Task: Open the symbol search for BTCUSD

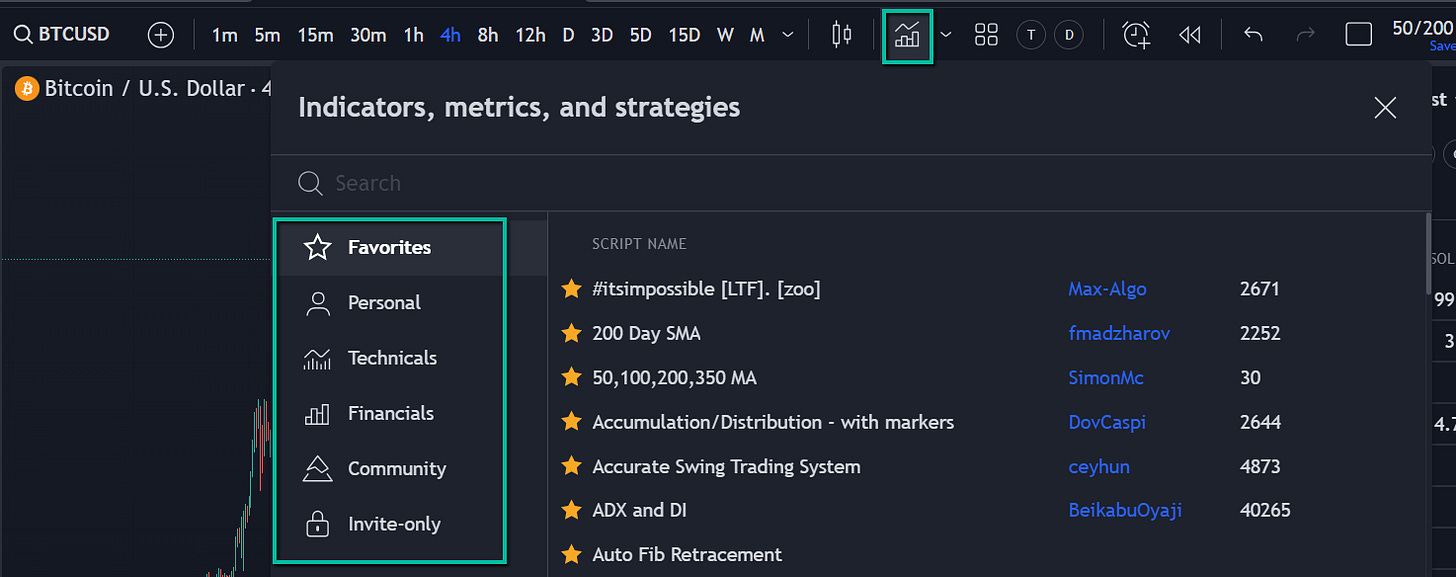Action: [x=62, y=33]
